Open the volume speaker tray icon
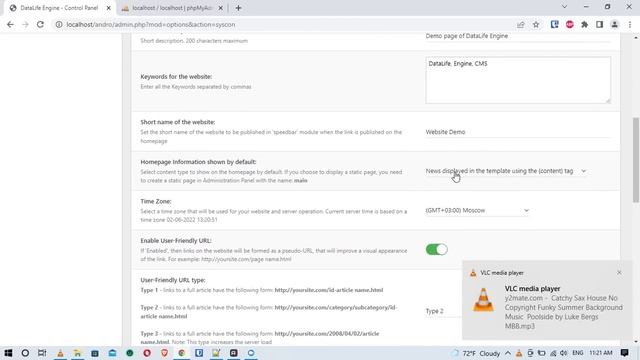The height and width of the screenshot is (360, 640). coord(564,353)
